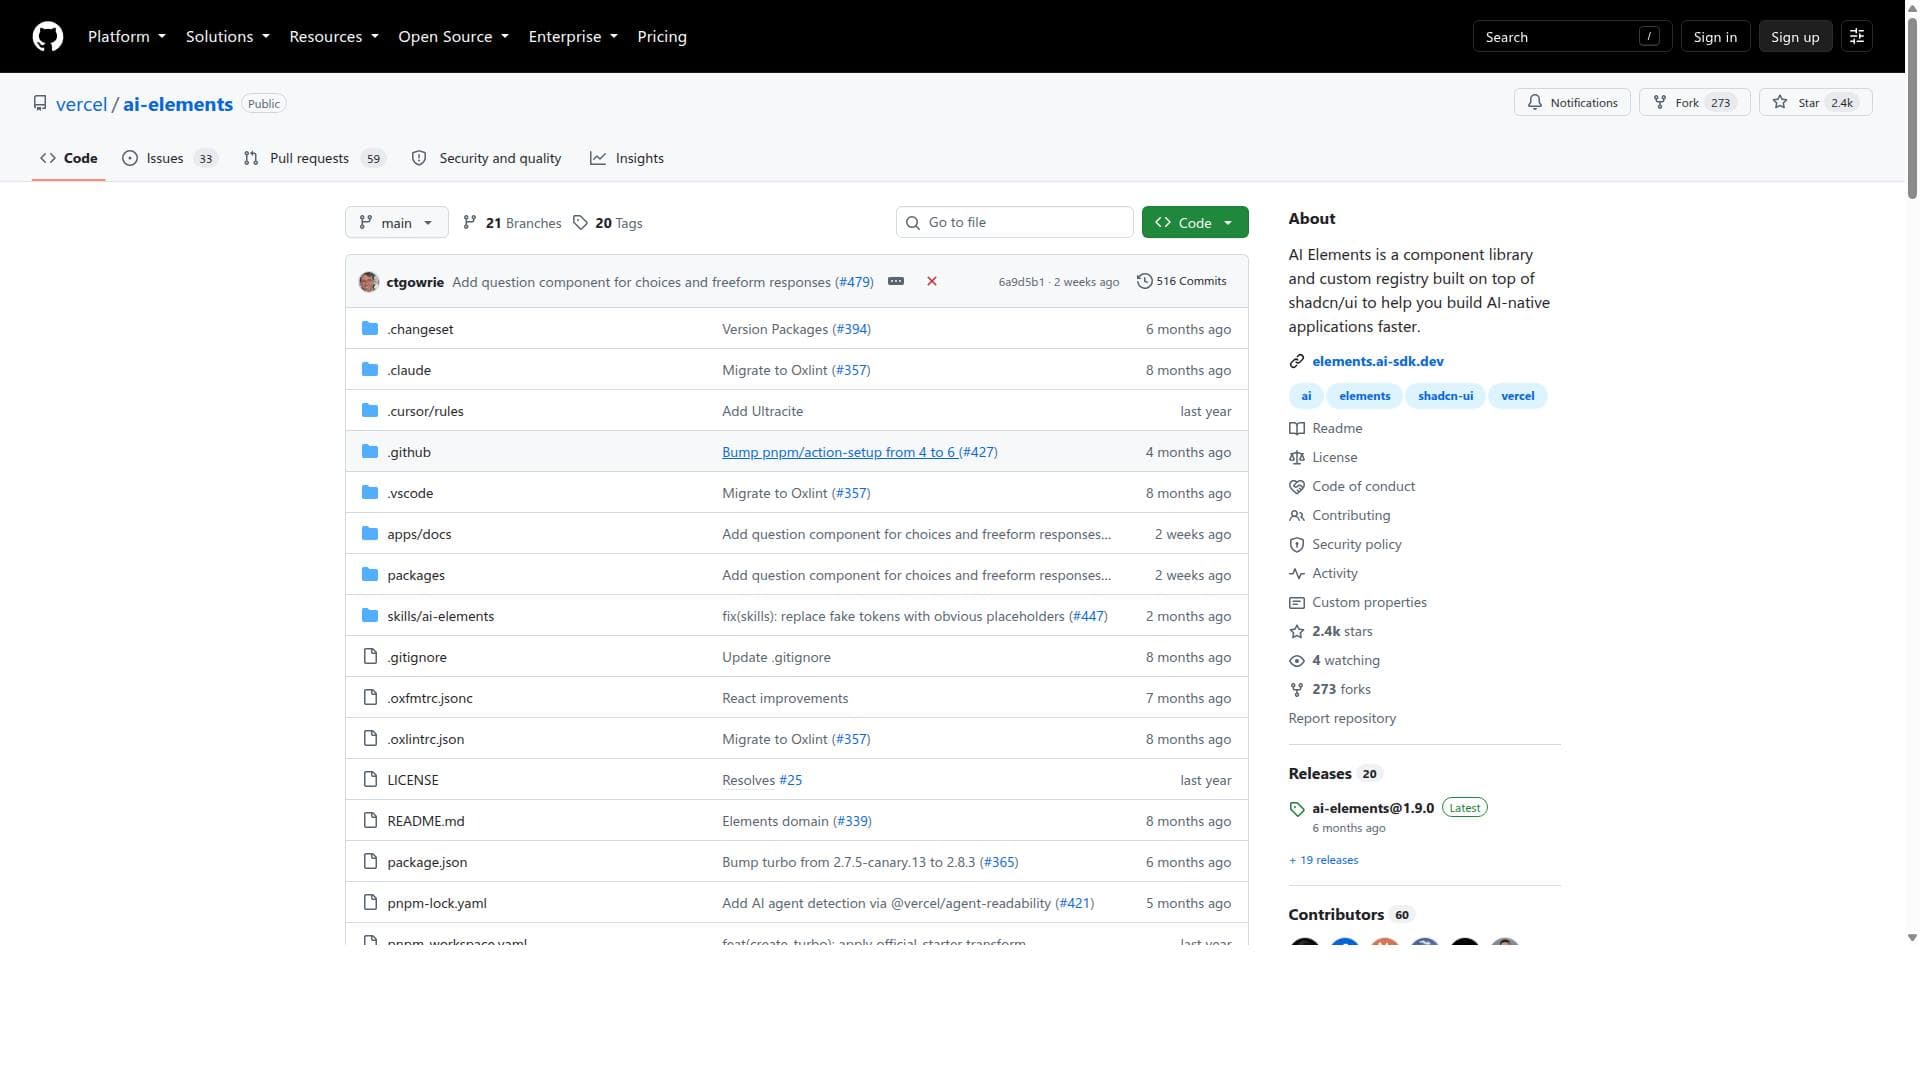Click the heart icon by Code of conduct
The image size is (1920, 1080).
1297,487
